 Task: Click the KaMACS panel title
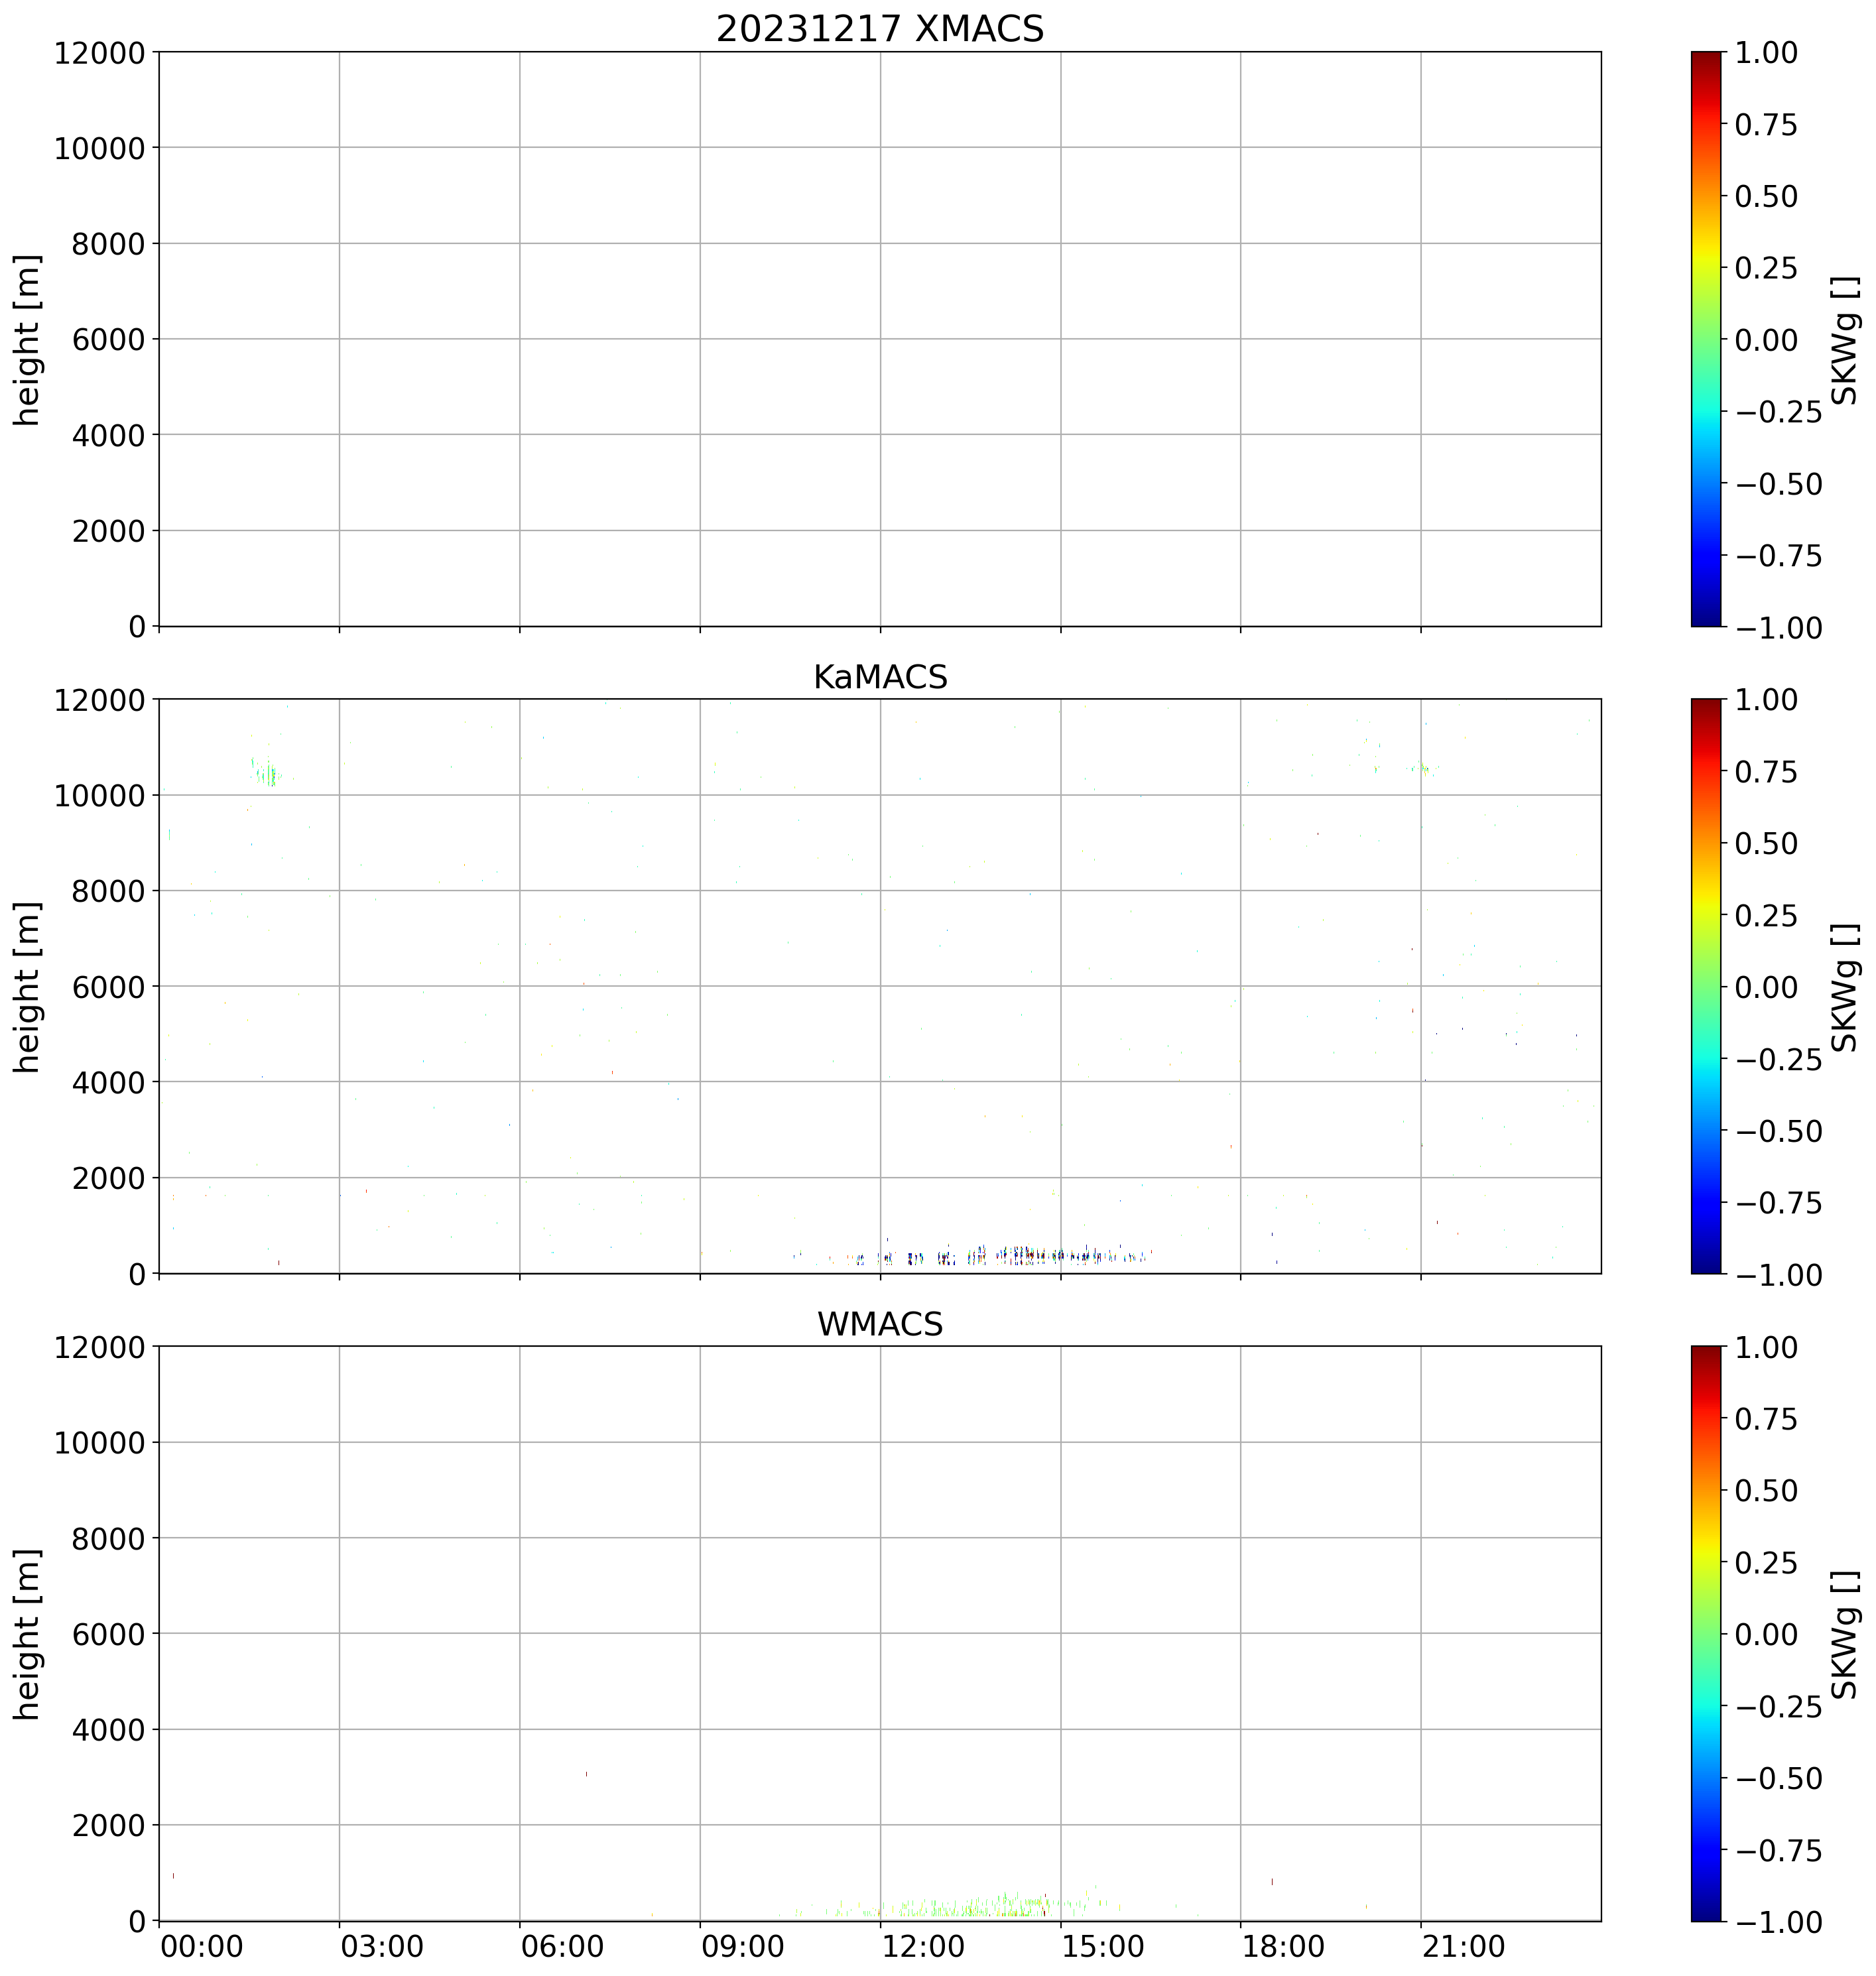[x=879, y=677]
